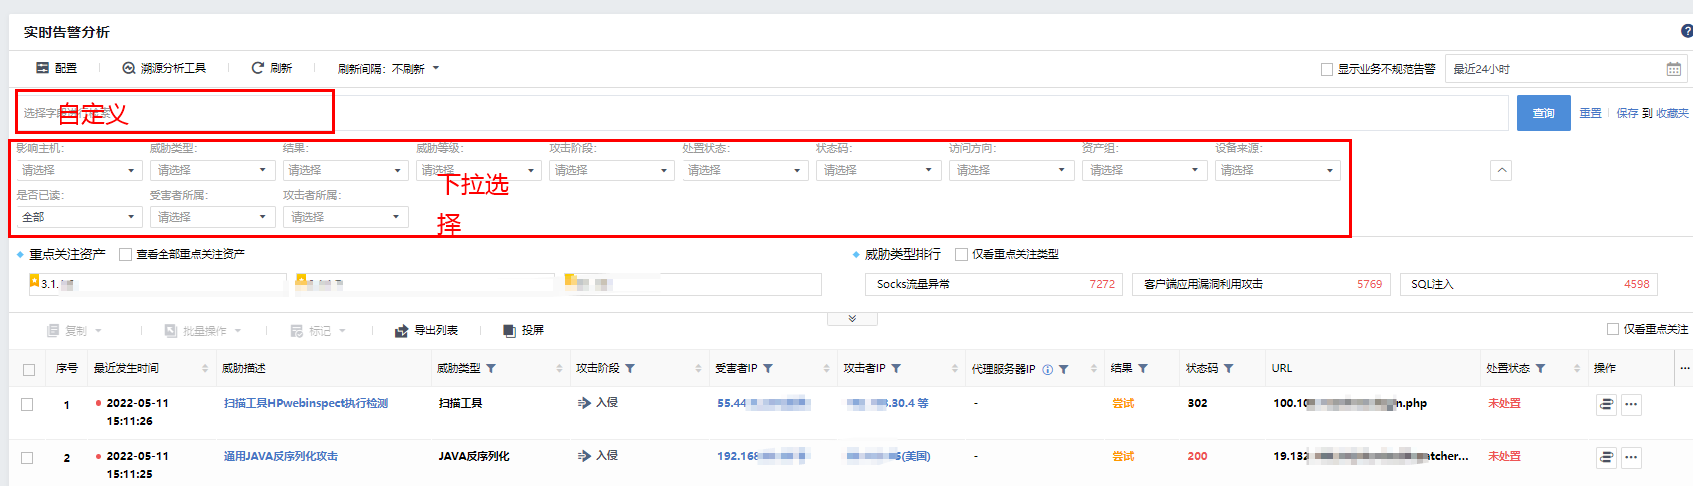Click 导出列表 export icon
Image resolution: width=1693 pixels, height=486 pixels.
tap(401, 330)
